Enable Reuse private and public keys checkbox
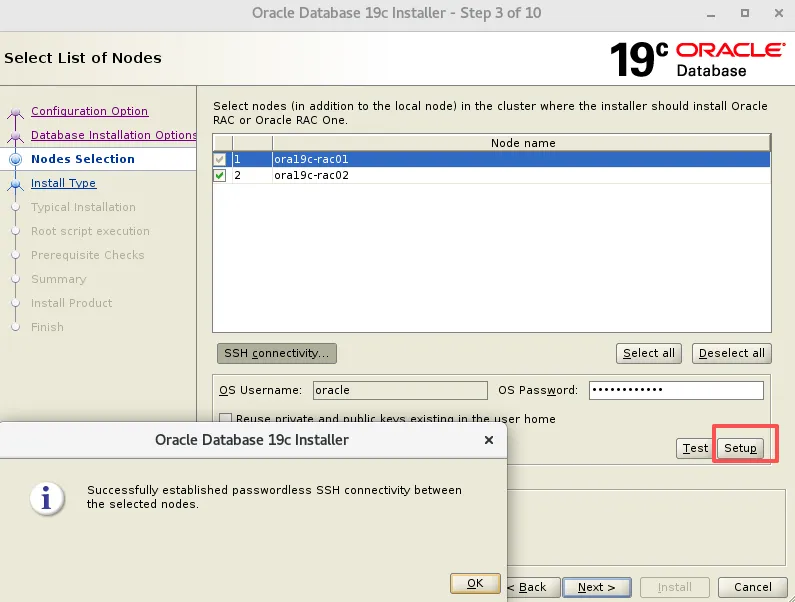This screenshot has height=602, width=795. [x=226, y=418]
